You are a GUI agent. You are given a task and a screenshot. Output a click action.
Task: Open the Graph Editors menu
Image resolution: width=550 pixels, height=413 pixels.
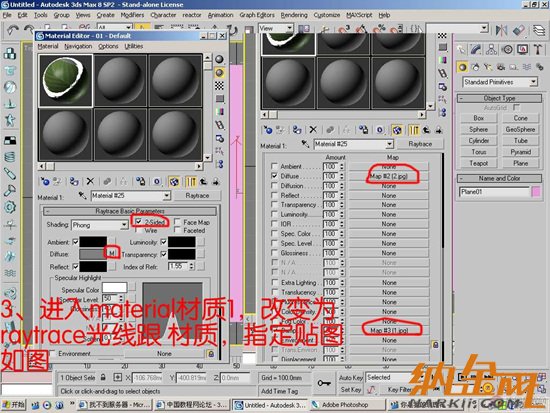tap(257, 15)
